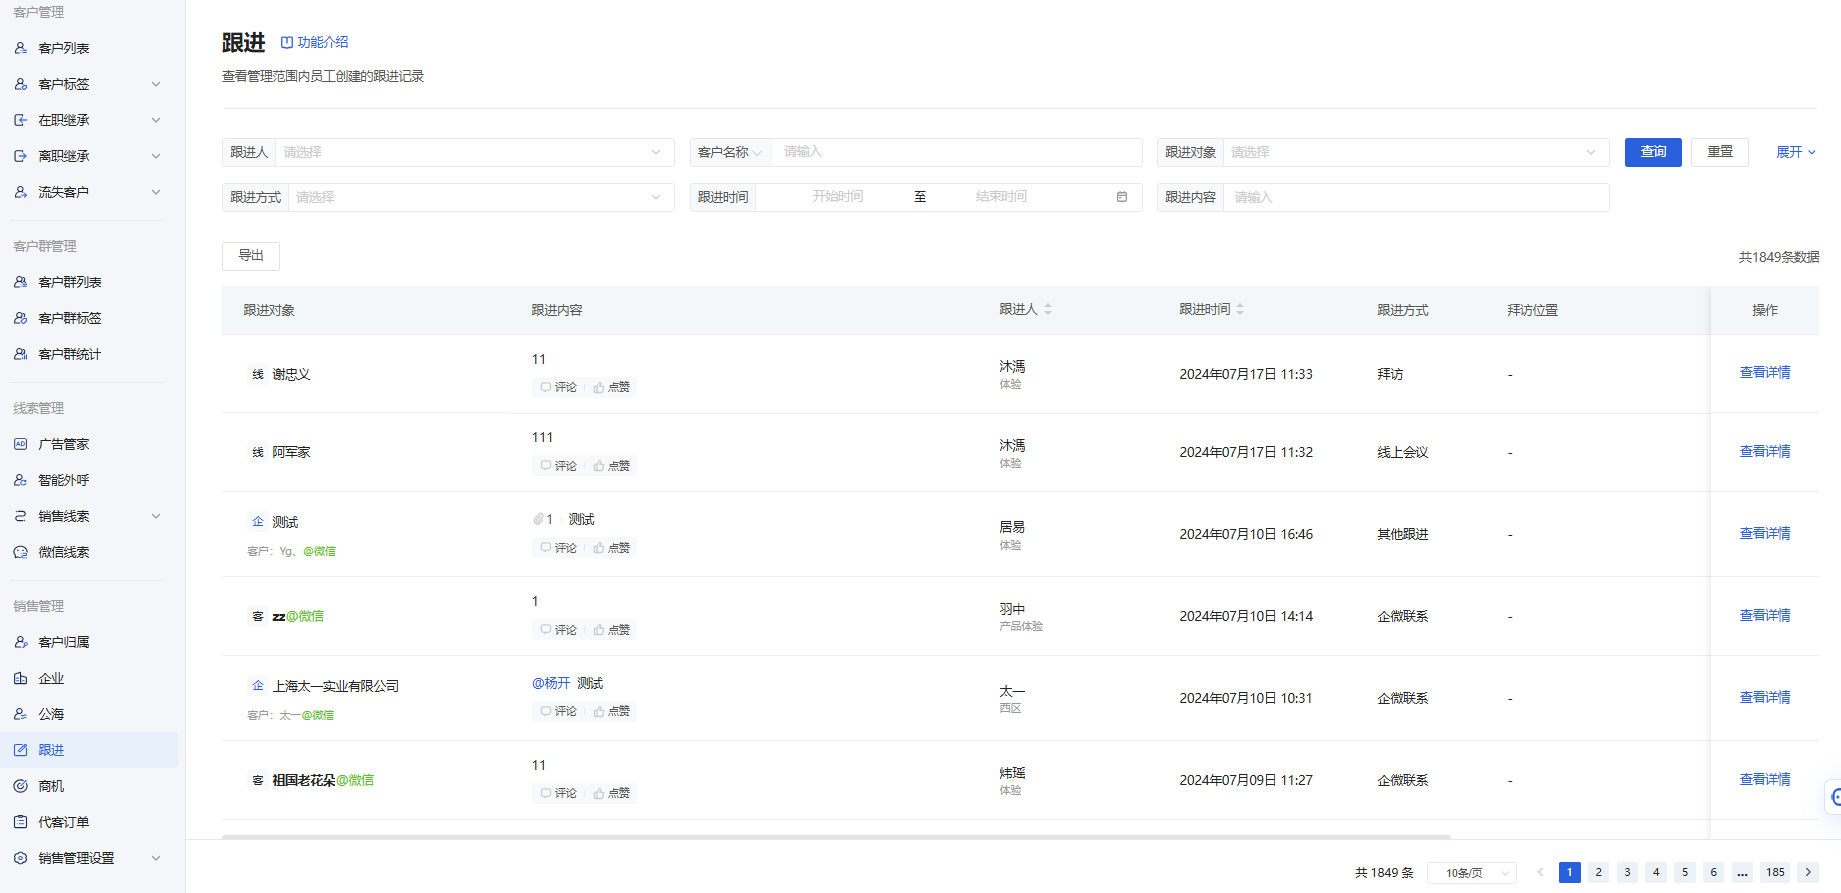
Task: Open 查看详情 for 上海太一实业有限公司 row
Action: pyautogui.click(x=1765, y=697)
